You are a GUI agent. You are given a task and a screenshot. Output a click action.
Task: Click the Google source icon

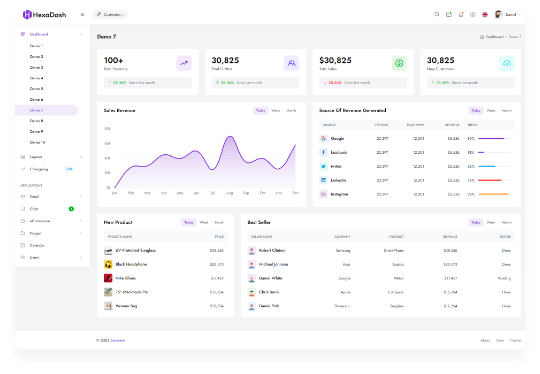[x=323, y=138]
